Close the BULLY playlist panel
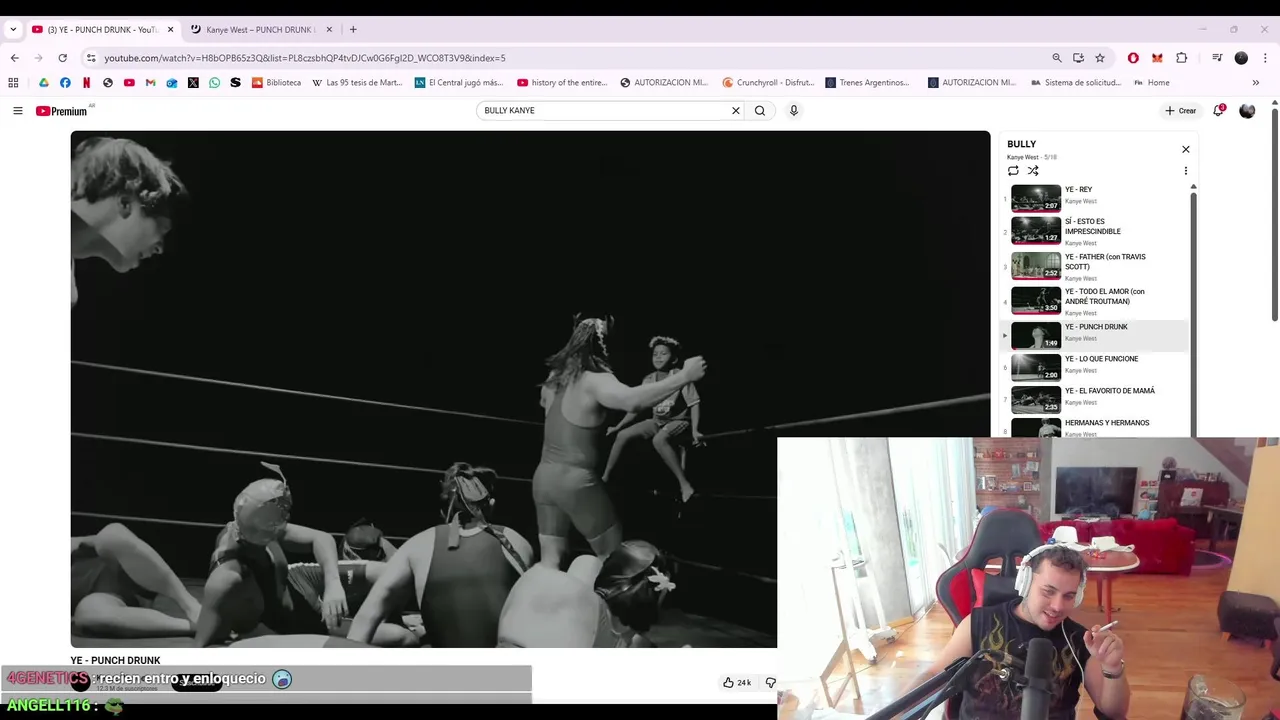1280x720 pixels. [x=1186, y=150]
